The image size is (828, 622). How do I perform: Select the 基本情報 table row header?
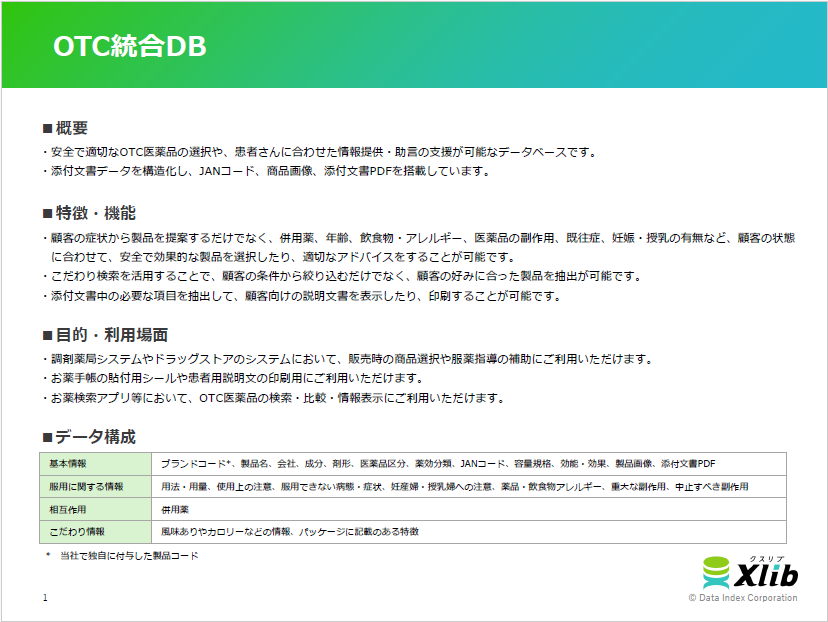[70, 462]
